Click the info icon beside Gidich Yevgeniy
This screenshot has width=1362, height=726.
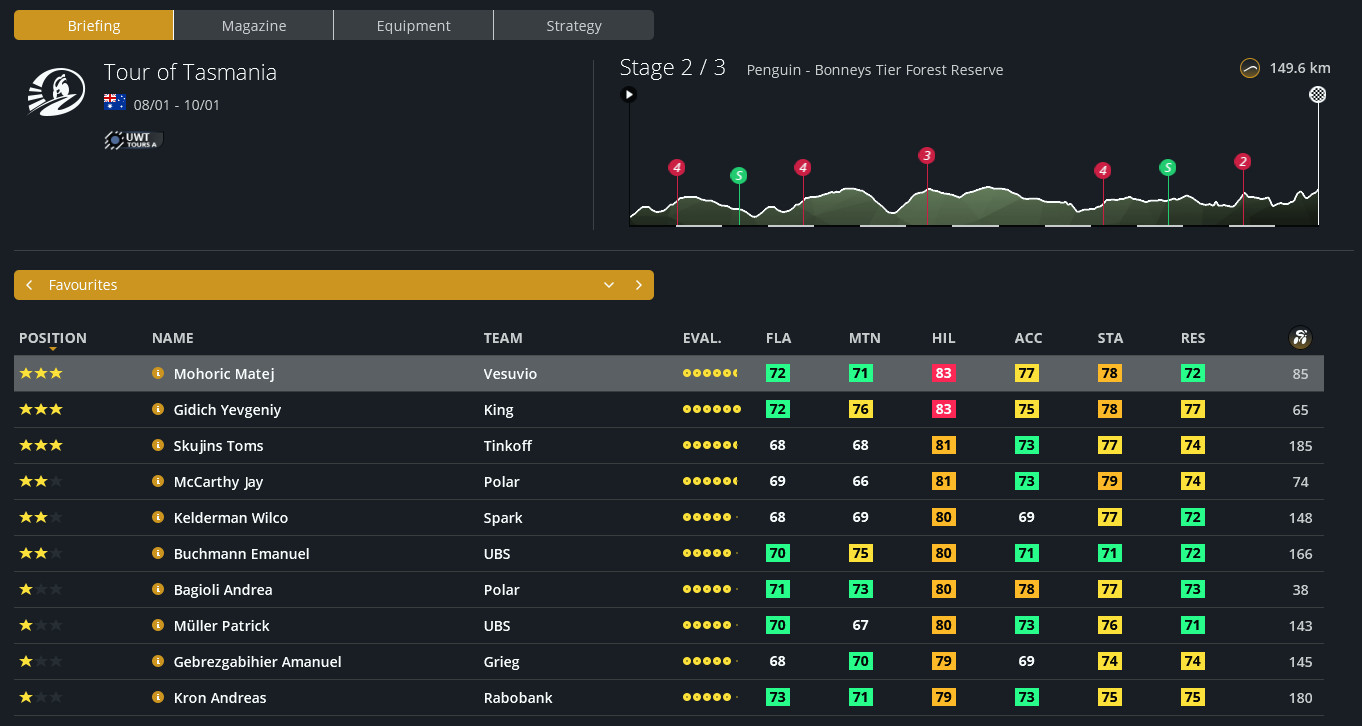[157, 409]
